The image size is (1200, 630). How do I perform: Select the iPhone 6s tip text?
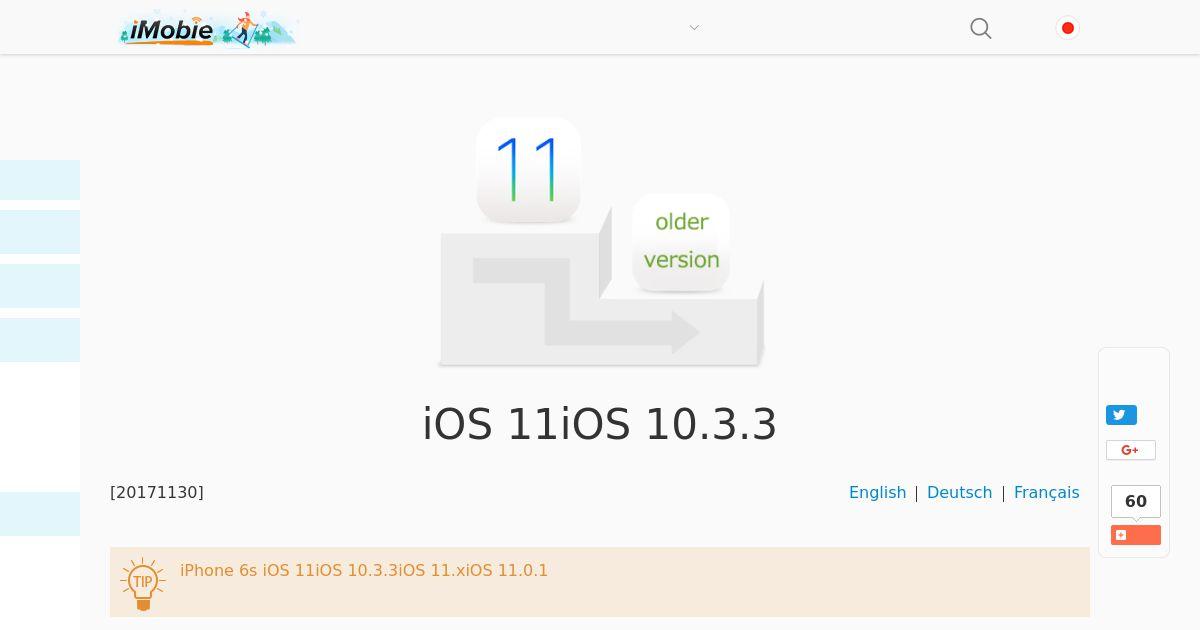[x=364, y=570]
